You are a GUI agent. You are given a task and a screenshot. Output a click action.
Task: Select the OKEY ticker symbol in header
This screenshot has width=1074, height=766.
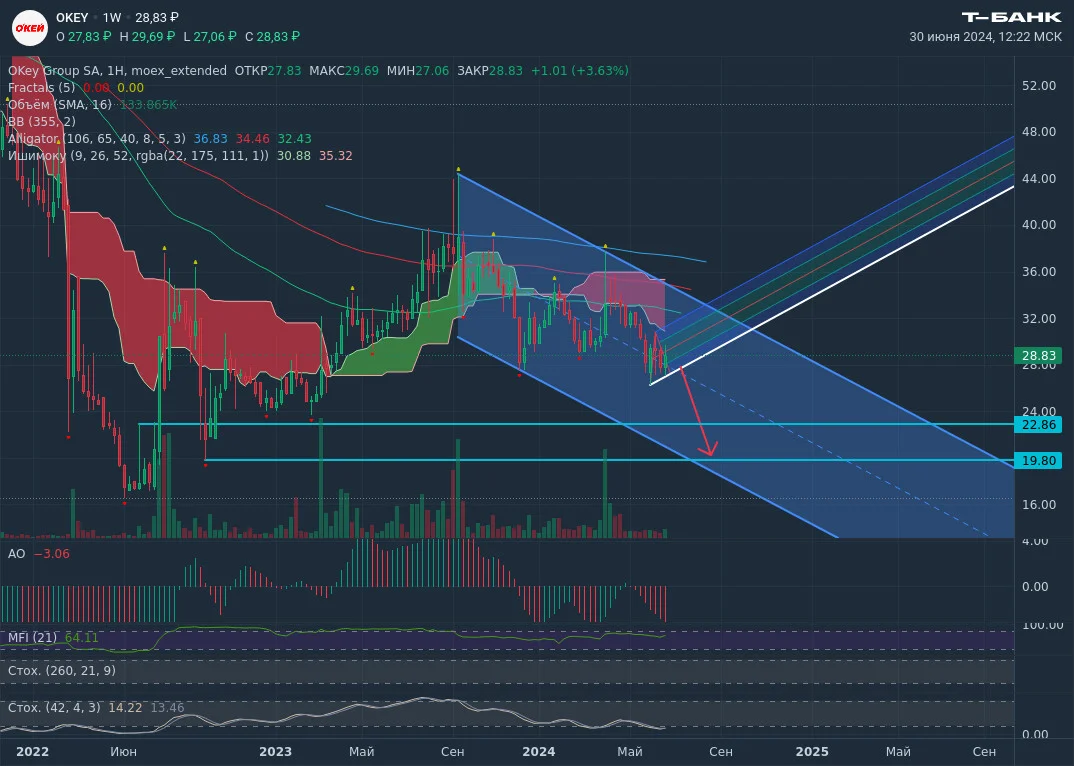[x=72, y=18]
